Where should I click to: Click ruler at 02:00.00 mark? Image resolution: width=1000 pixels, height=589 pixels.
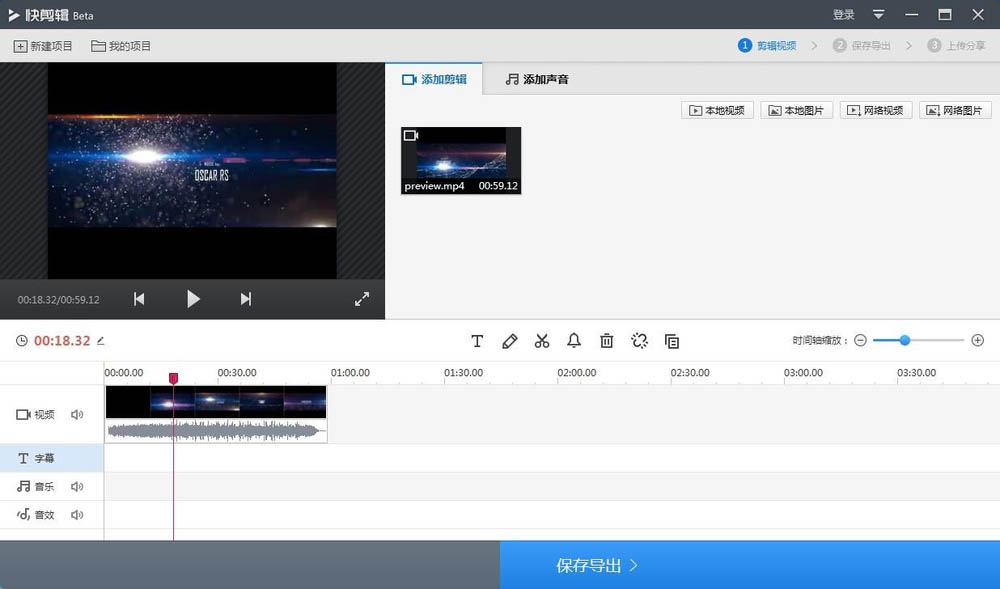coord(577,373)
